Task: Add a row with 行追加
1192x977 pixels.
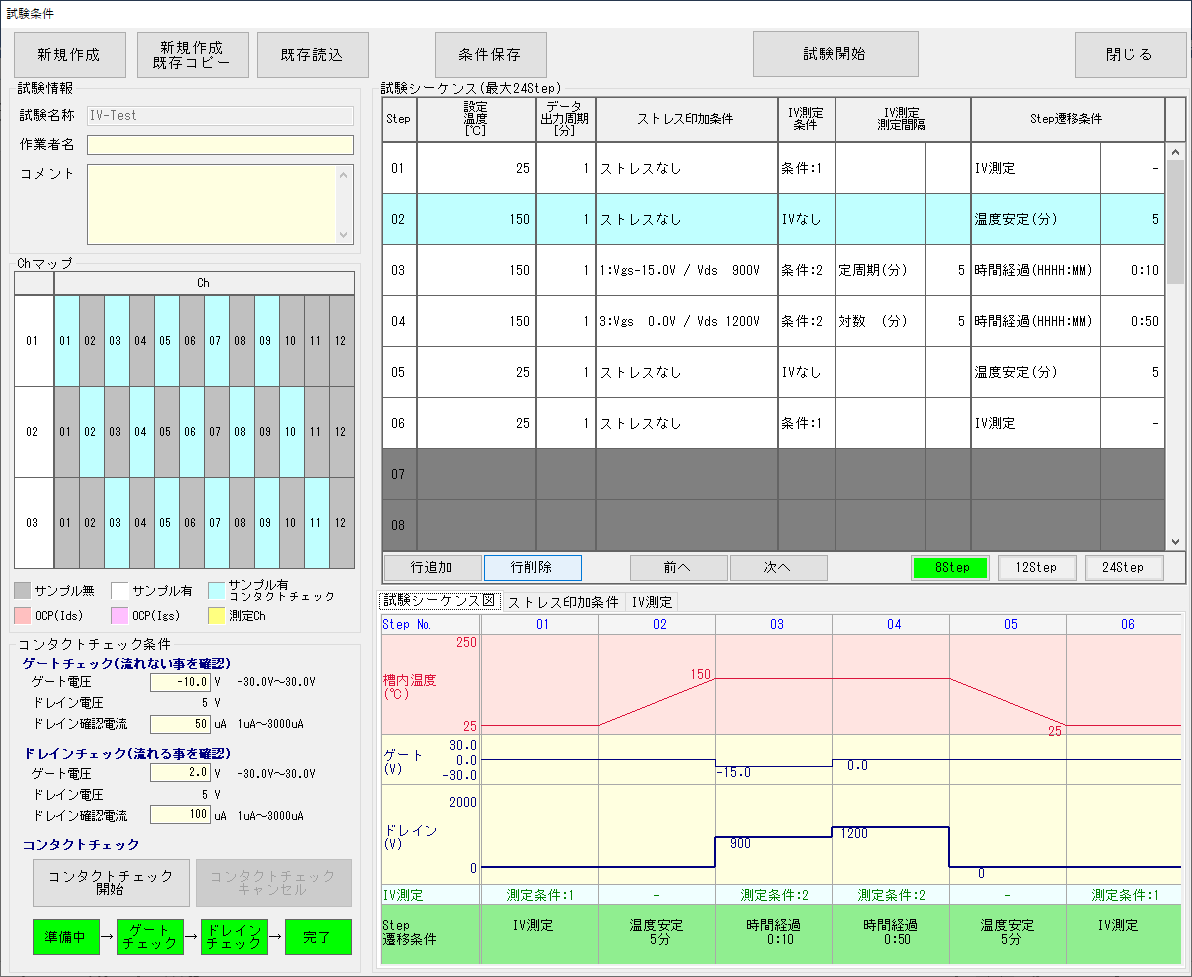Action: pyautogui.click(x=433, y=567)
